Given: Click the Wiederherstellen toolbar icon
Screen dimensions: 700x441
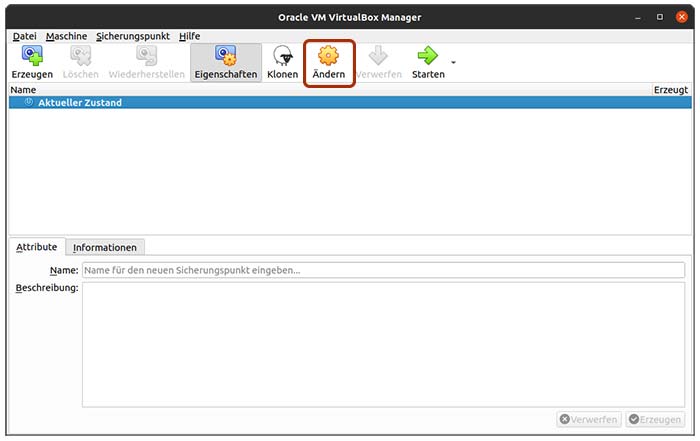Looking at the screenshot, I should [146, 55].
